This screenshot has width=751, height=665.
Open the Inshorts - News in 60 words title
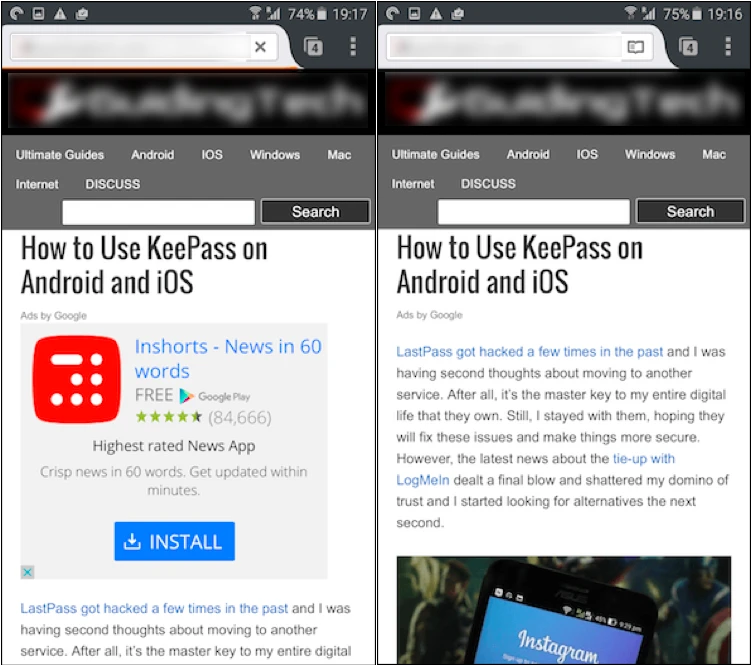tap(228, 358)
